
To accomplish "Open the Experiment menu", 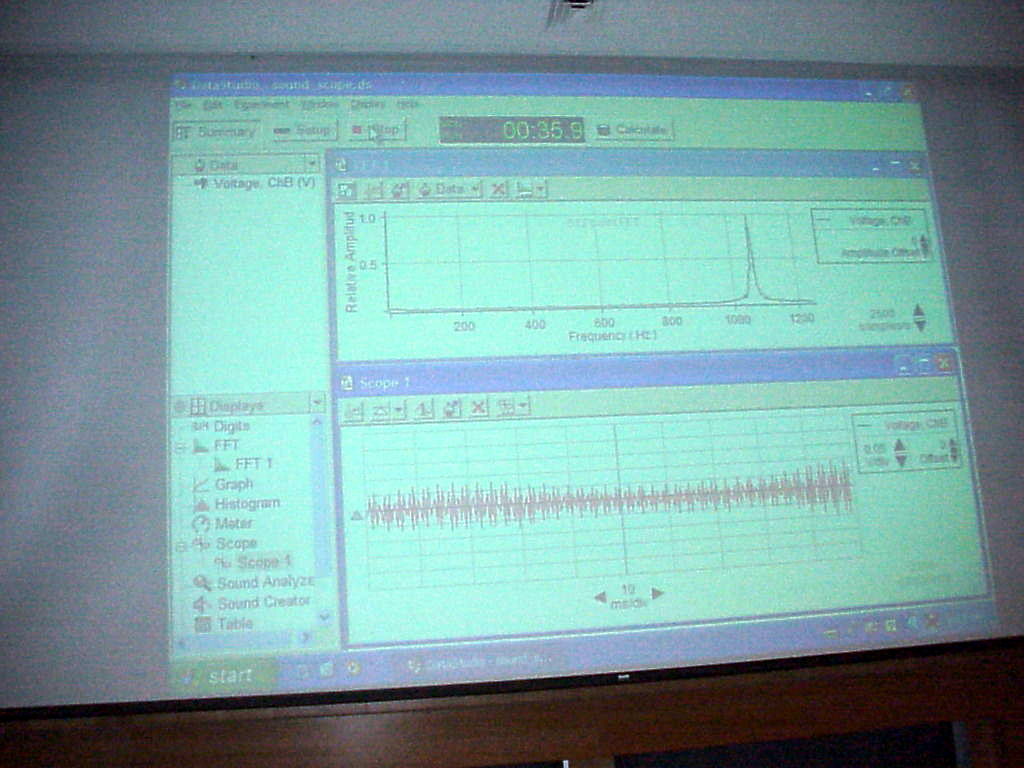I will pos(261,104).
